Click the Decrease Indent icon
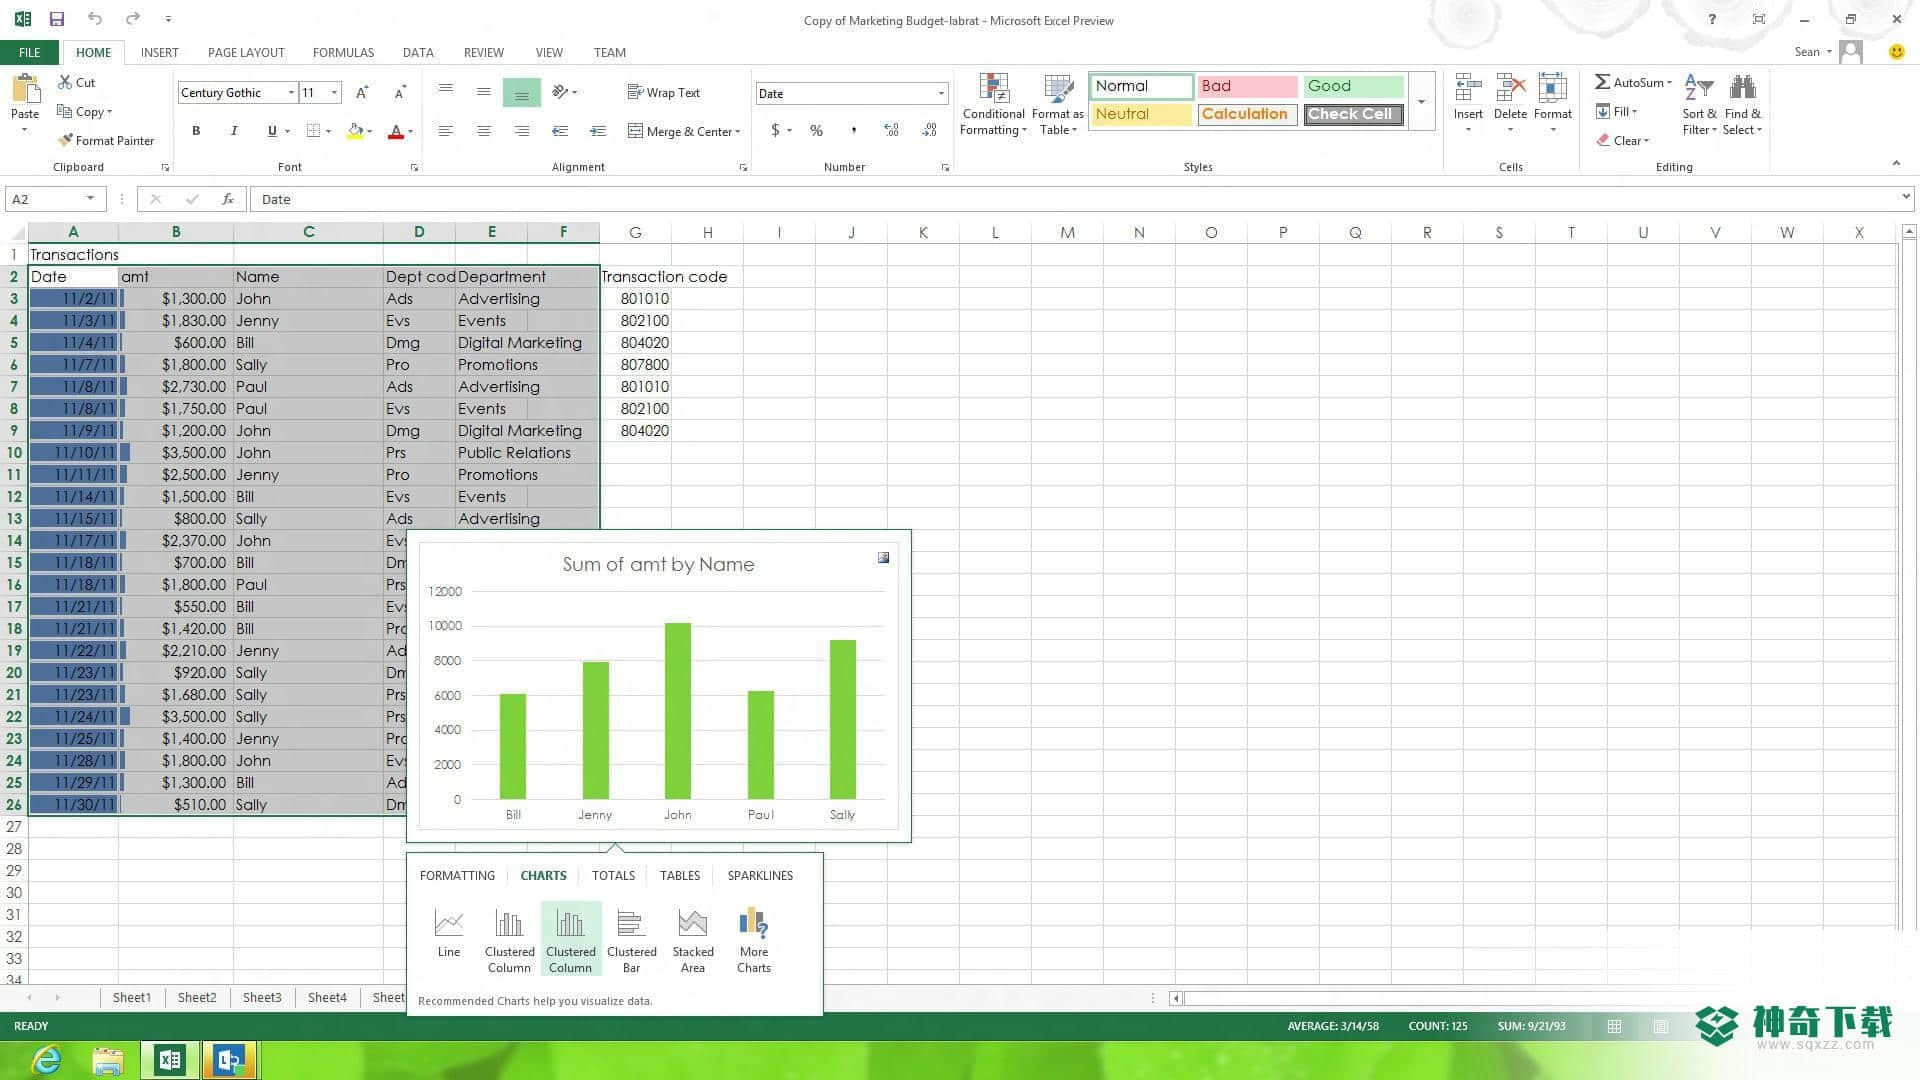Image resolution: width=1920 pixels, height=1080 pixels. coord(559,131)
